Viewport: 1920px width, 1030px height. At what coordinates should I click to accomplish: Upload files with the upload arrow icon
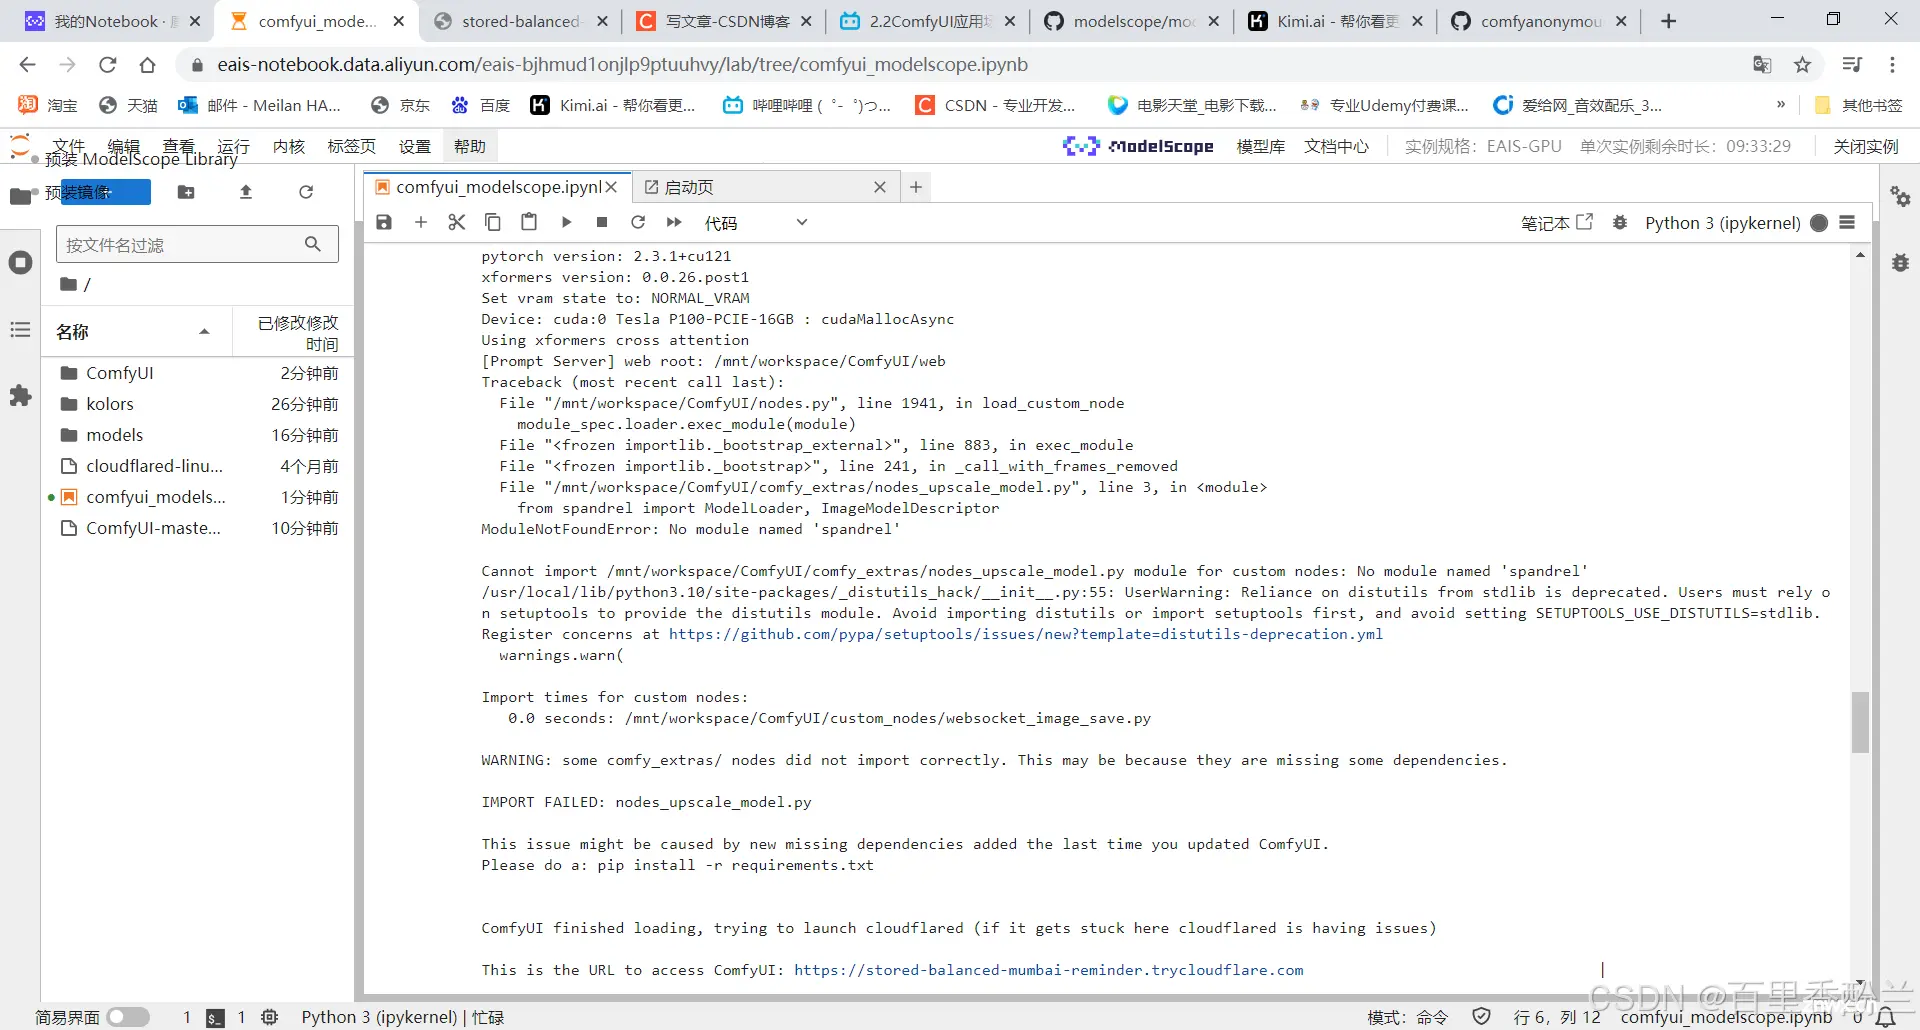coord(246,192)
